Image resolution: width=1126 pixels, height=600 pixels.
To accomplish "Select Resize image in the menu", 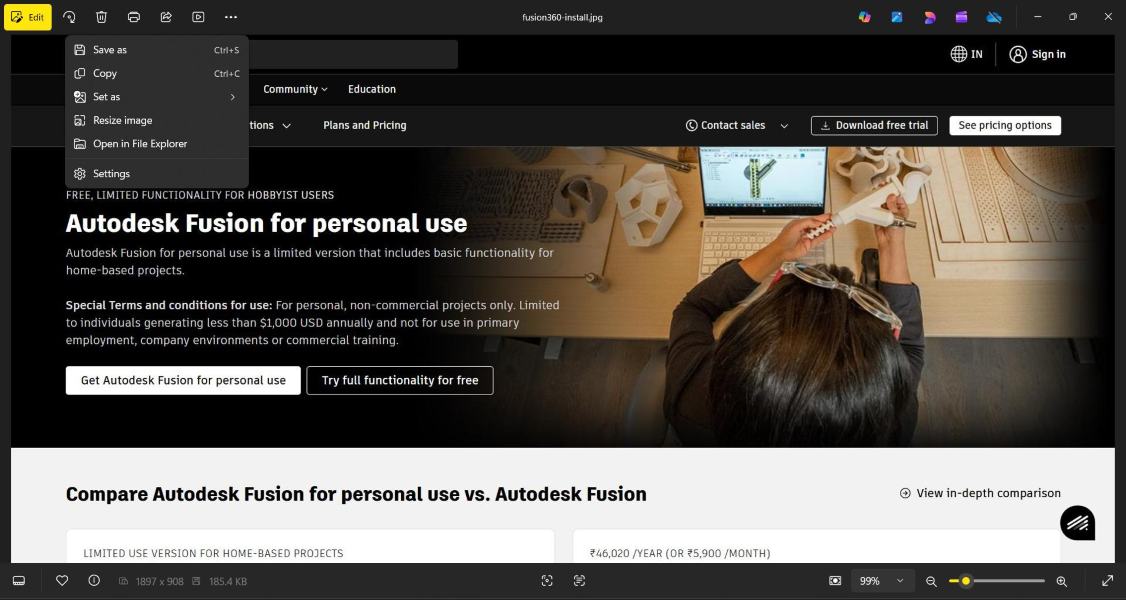I will click(157, 121).
